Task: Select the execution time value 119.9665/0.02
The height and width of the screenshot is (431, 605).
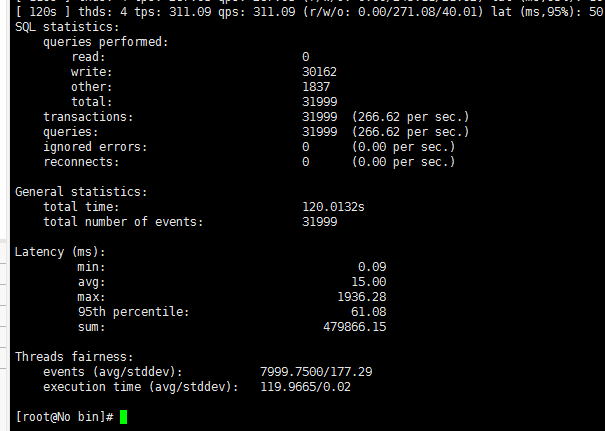Action: coord(306,387)
